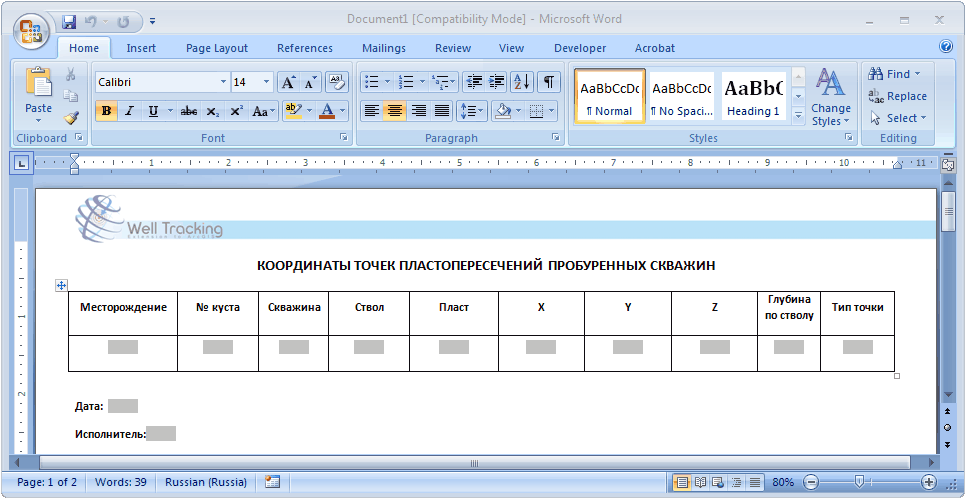This screenshot has height=499, width=966.
Task: Switch to the Page Layout tab
Action: [217, 48]
